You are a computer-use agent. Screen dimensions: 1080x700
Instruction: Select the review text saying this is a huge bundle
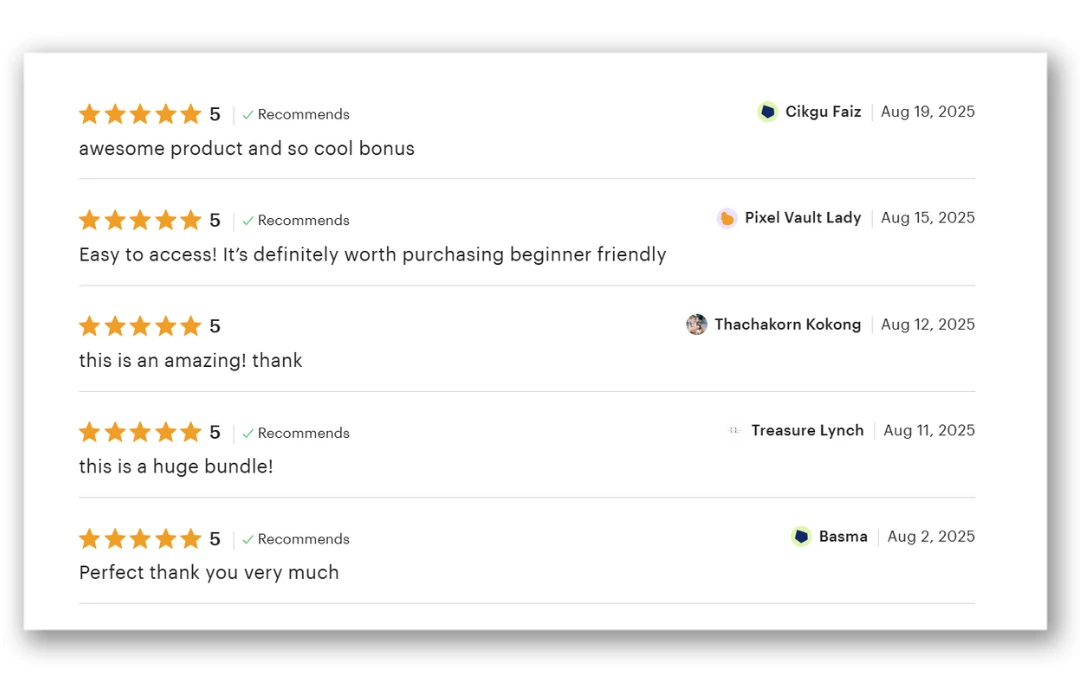[x=176, y=466]
